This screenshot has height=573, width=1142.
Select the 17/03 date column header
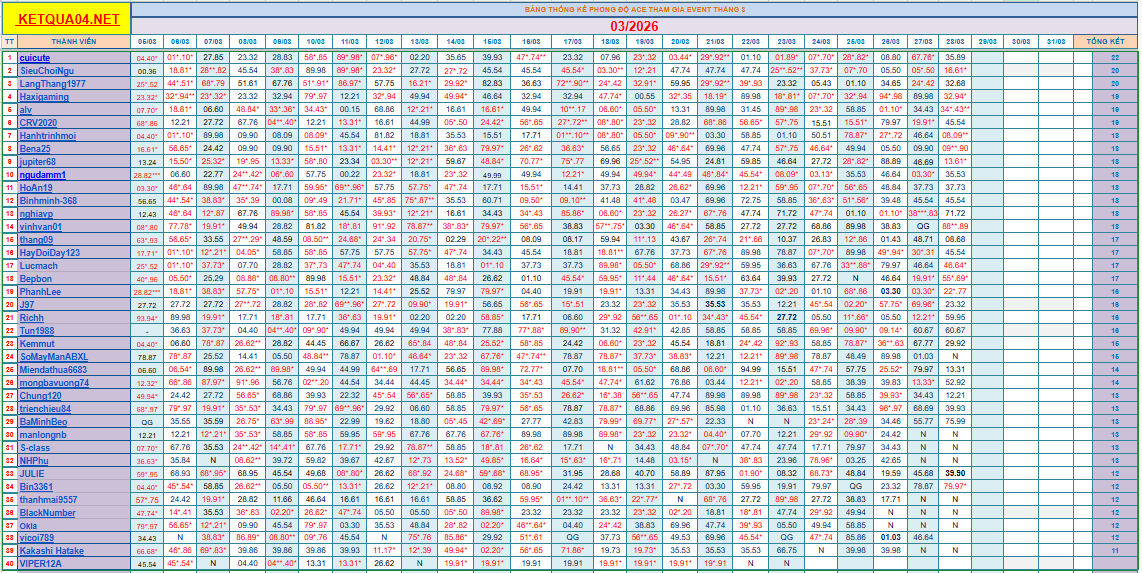[x=572, y=42]
